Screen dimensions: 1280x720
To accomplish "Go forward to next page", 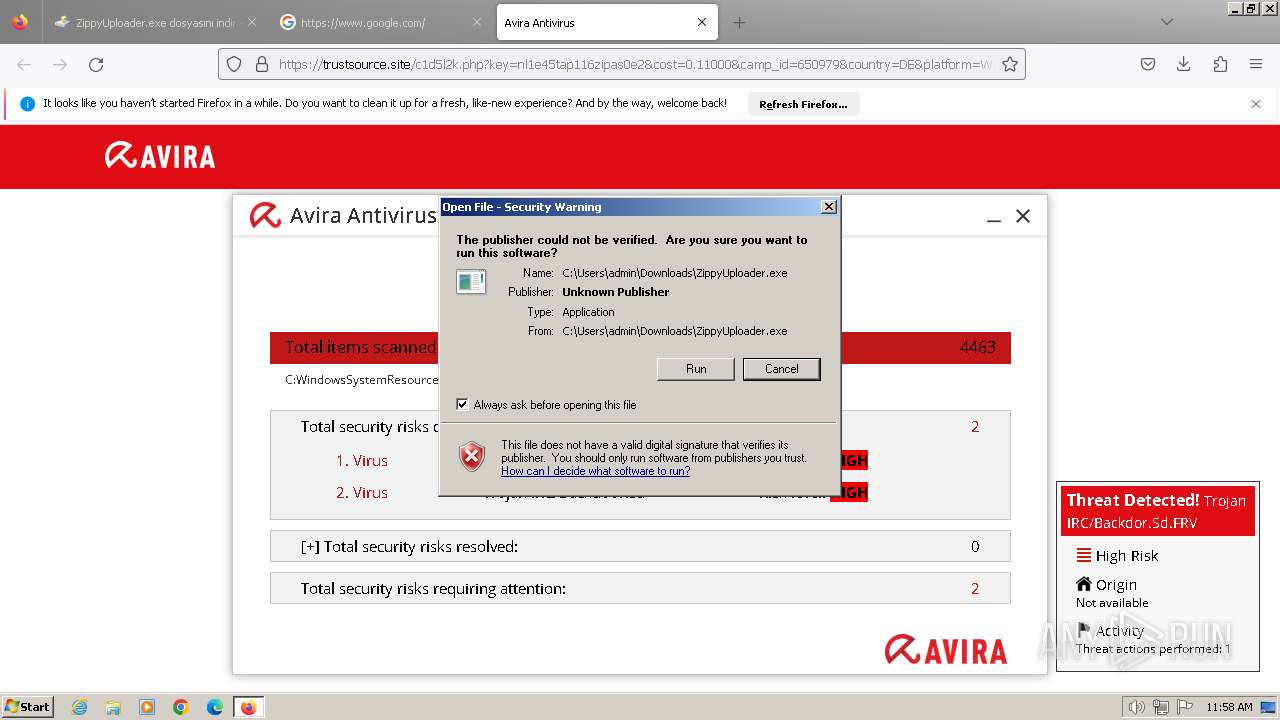I will coord(60,64).
